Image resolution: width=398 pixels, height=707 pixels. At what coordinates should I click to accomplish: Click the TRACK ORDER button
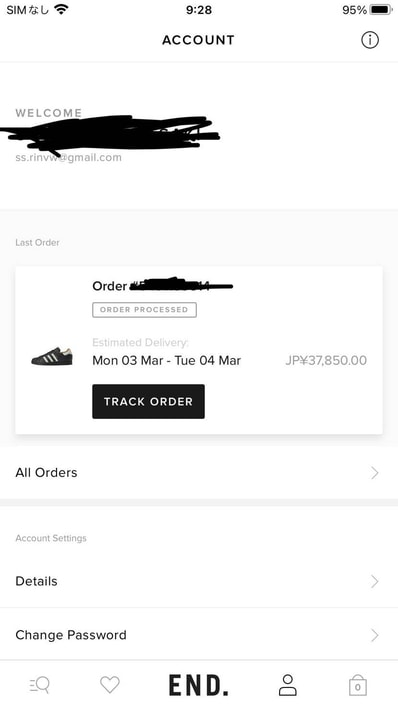click(x=148, y=401)
